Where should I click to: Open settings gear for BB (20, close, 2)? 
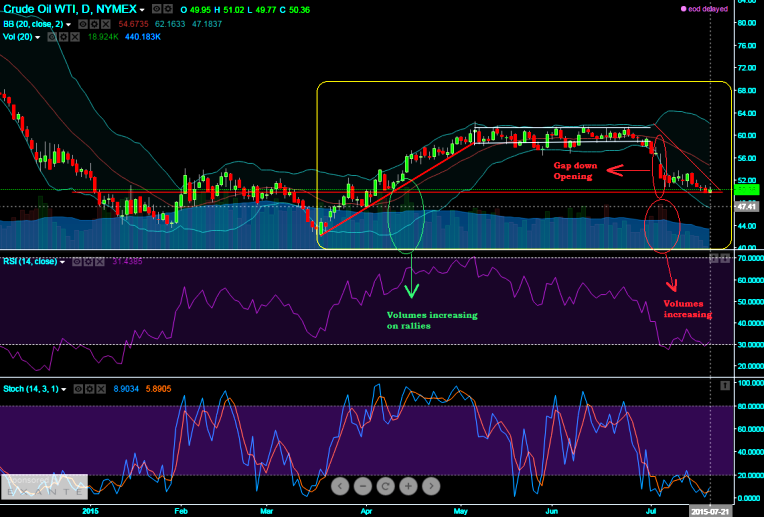[x=95, y=24]
